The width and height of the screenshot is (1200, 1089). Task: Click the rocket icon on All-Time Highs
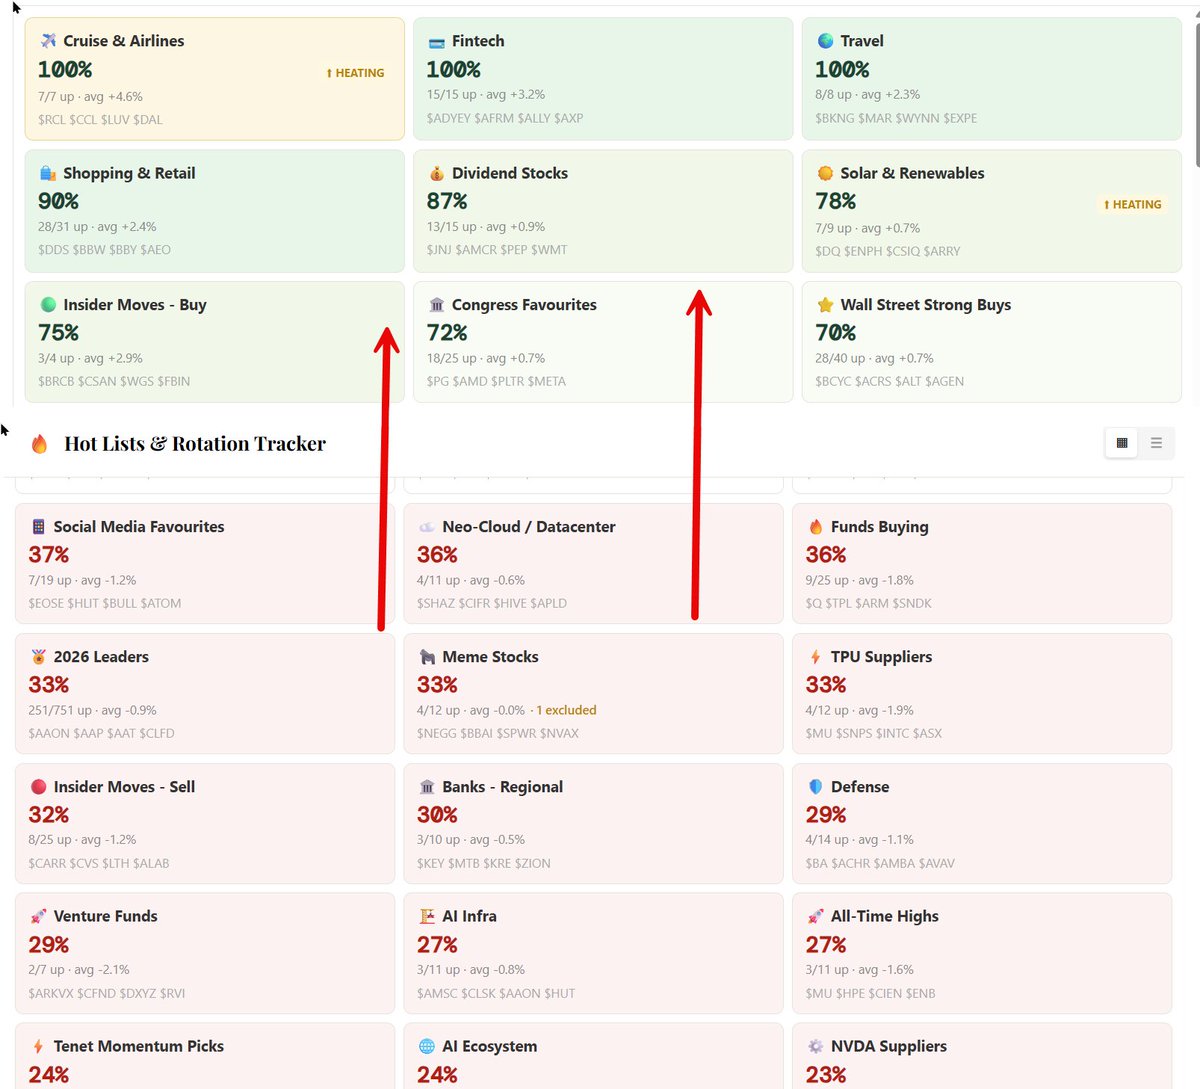coord(815,916)
